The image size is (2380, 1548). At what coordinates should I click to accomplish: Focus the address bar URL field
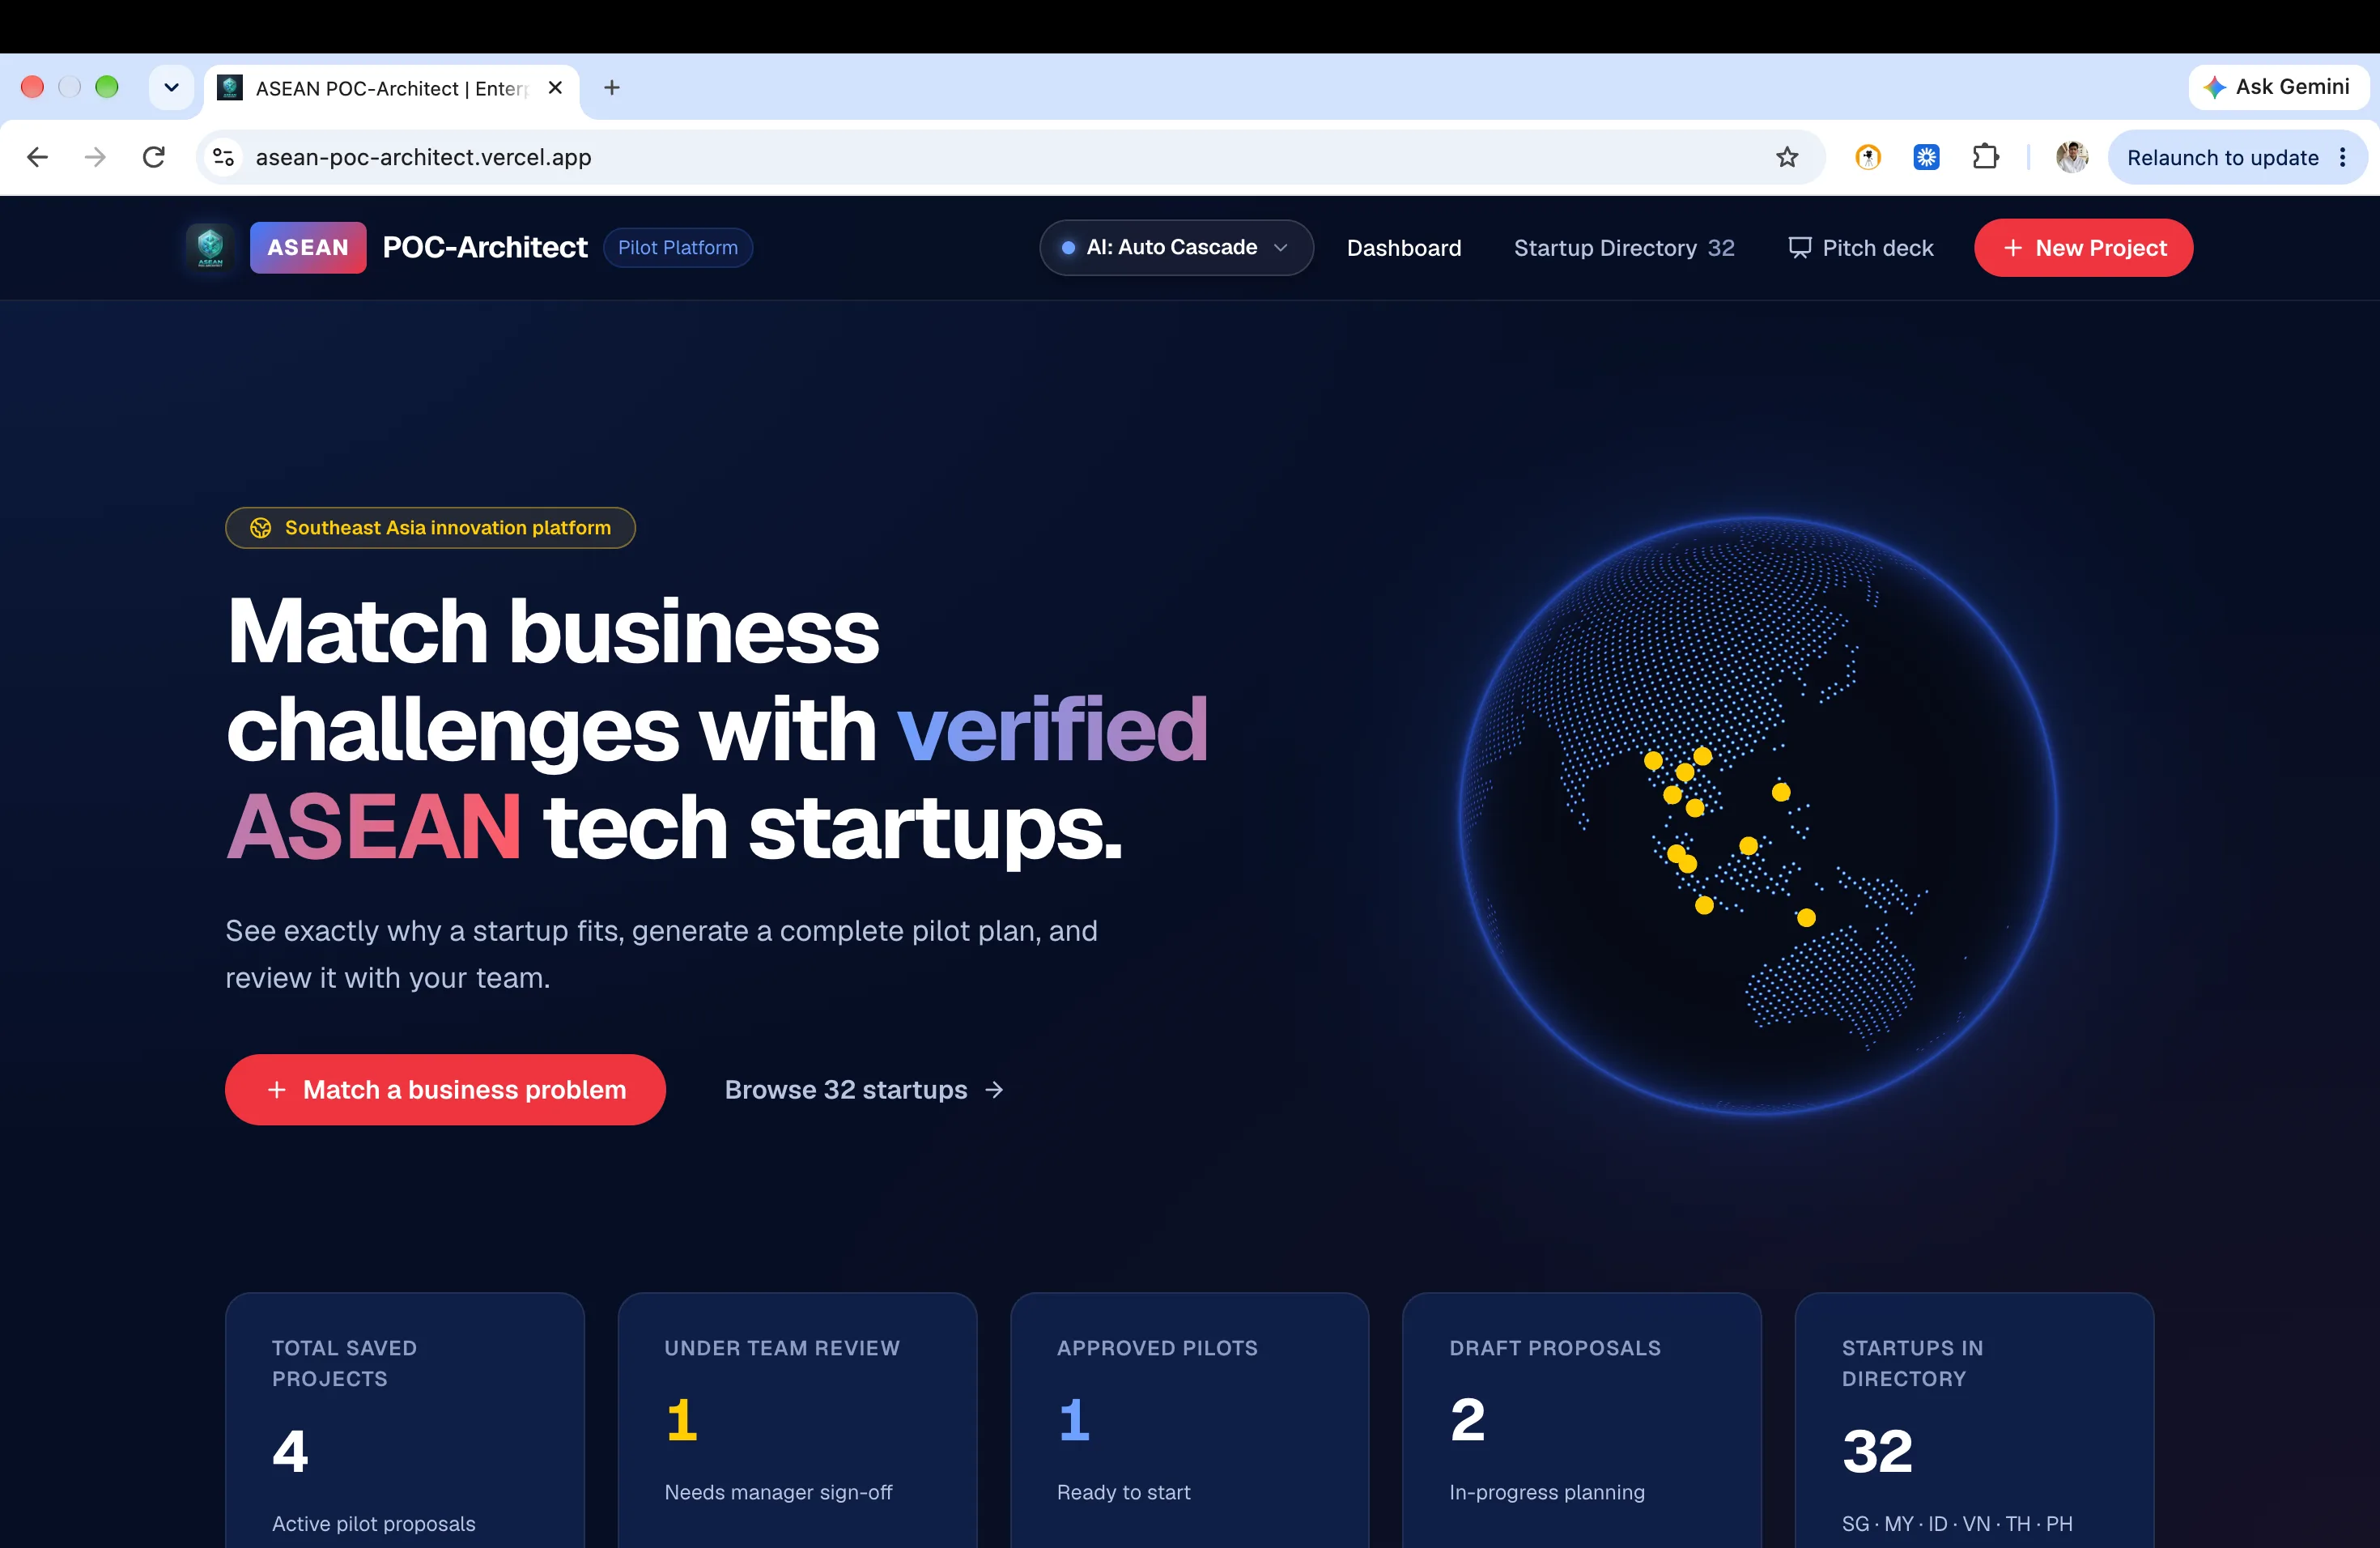point(1000,157)
